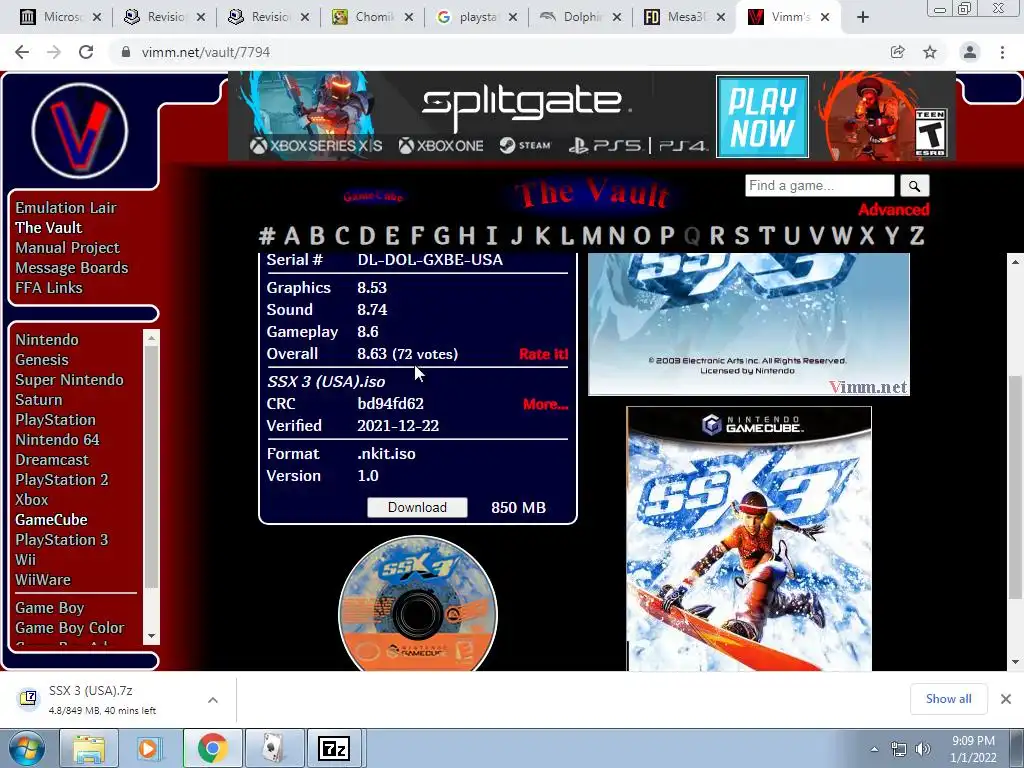The height and width of the screenshot is (768, 1024).
Task: Open a new tab with the plus button
Action: coord(863,17)
